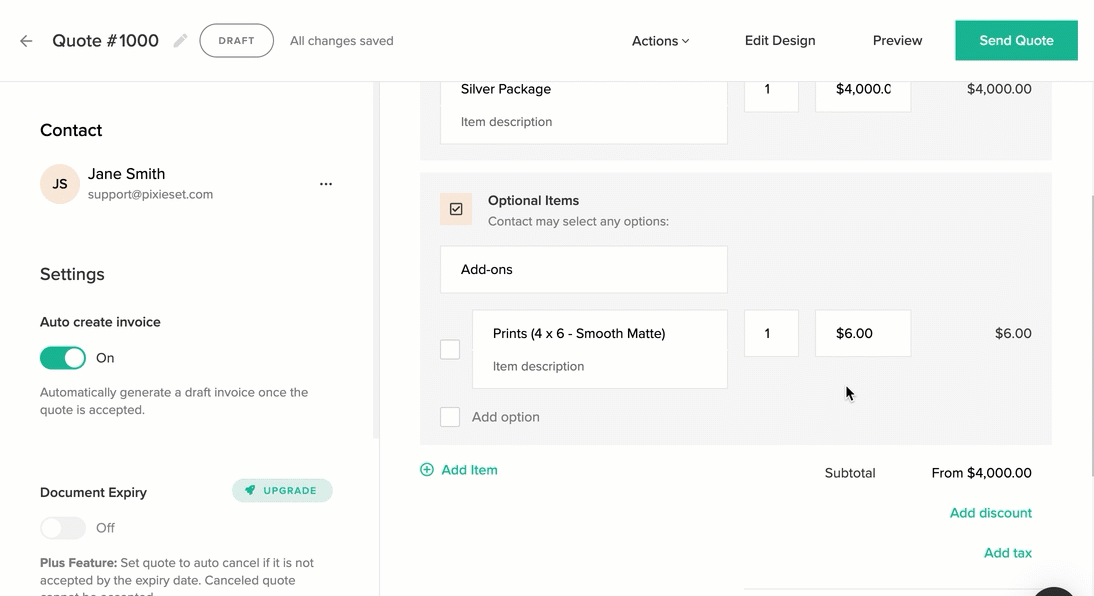Screen dimensions: 1094x596
Task: Check the Prints 4x6 option checkbox
Action: 449,349
